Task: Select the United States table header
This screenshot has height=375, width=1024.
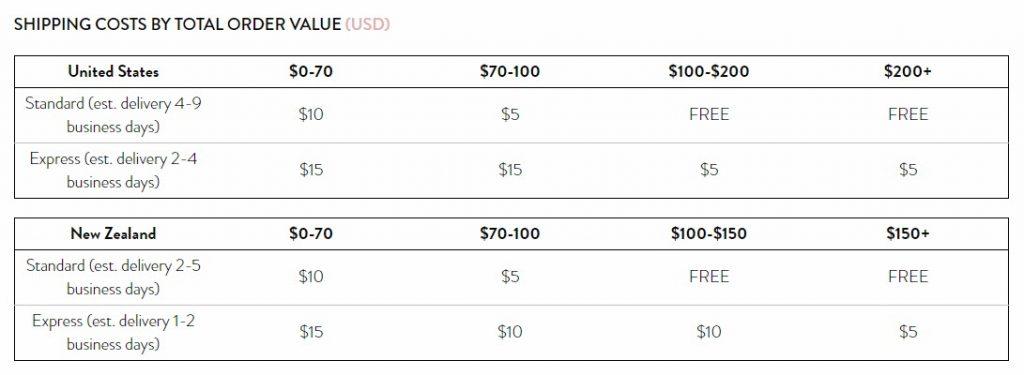Action: tap(114, 71)
